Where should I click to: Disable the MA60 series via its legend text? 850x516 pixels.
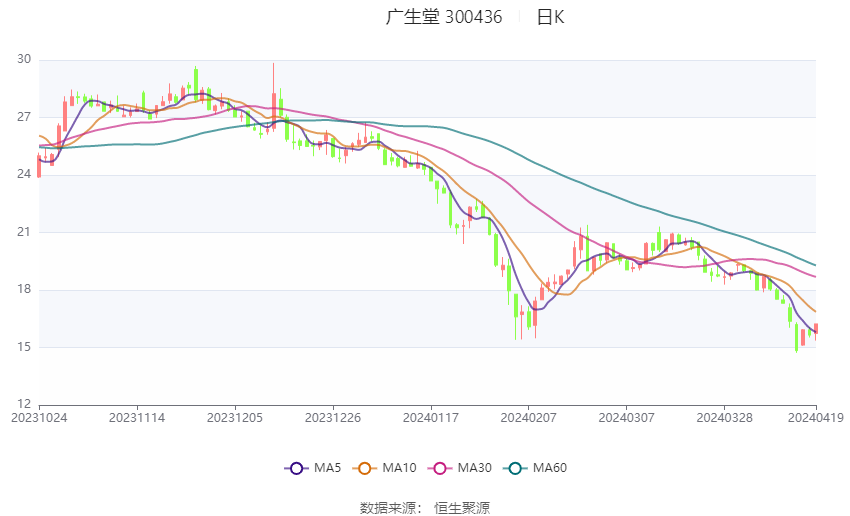pyautogui.click(x=550, y=468)
